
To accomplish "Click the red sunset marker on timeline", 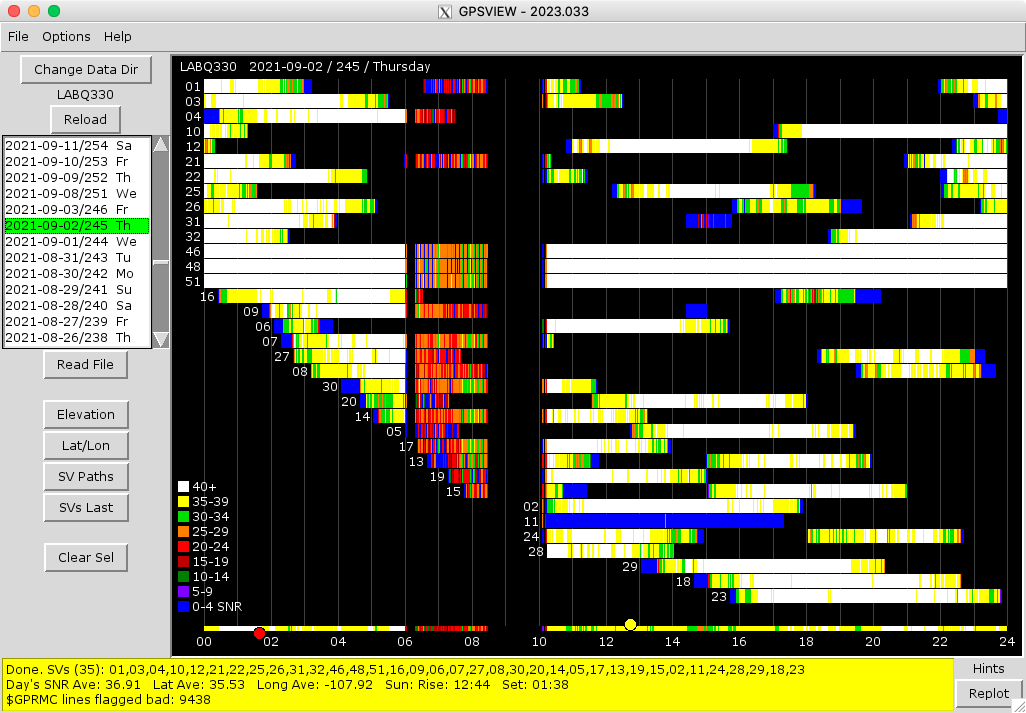I will 259,633.
